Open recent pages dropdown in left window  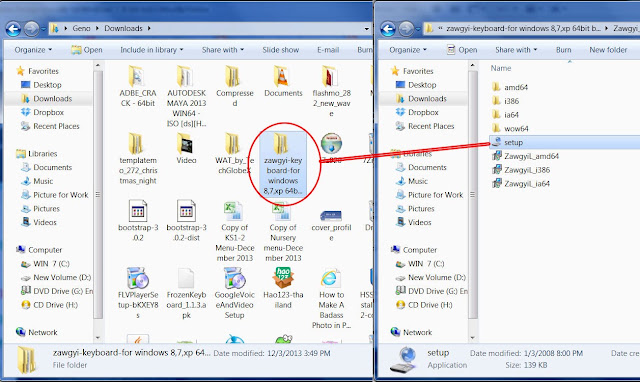click(x=43, y=29)
